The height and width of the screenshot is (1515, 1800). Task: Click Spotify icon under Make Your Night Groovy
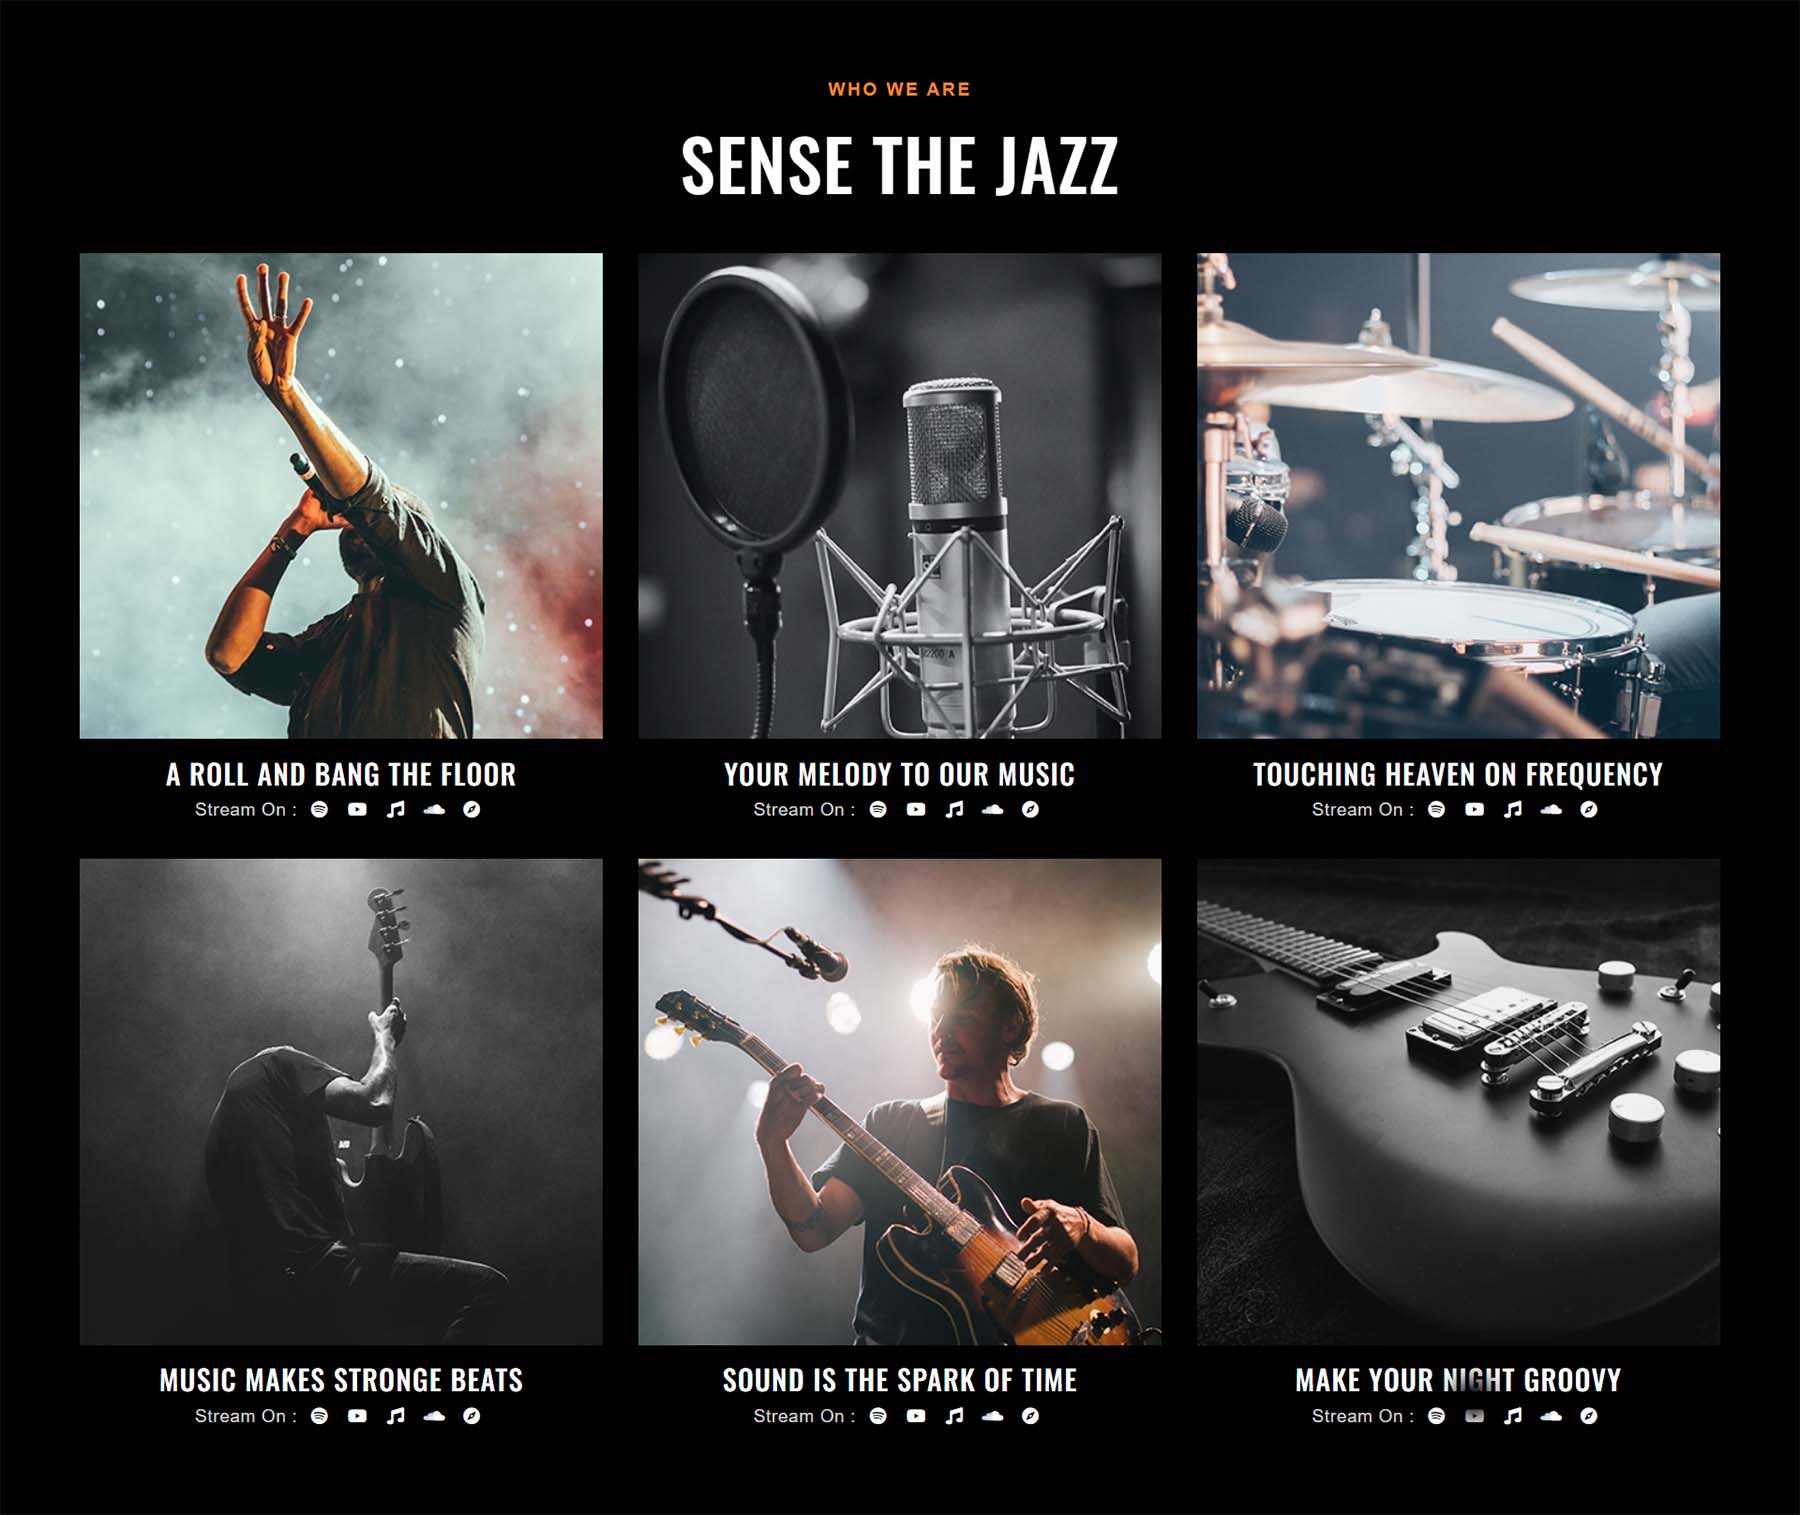tap(1436, 1416)
